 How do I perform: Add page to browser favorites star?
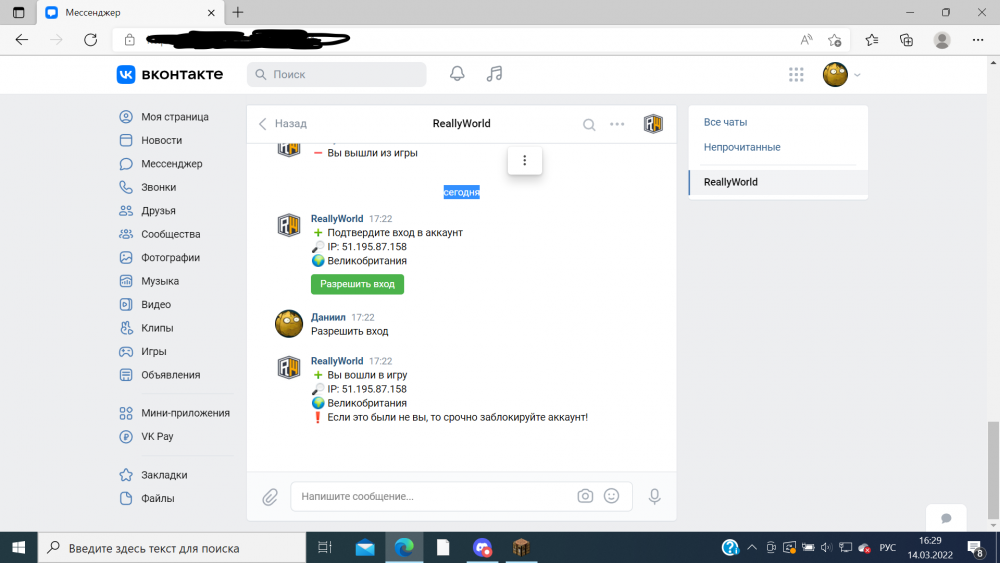point(834,40)
